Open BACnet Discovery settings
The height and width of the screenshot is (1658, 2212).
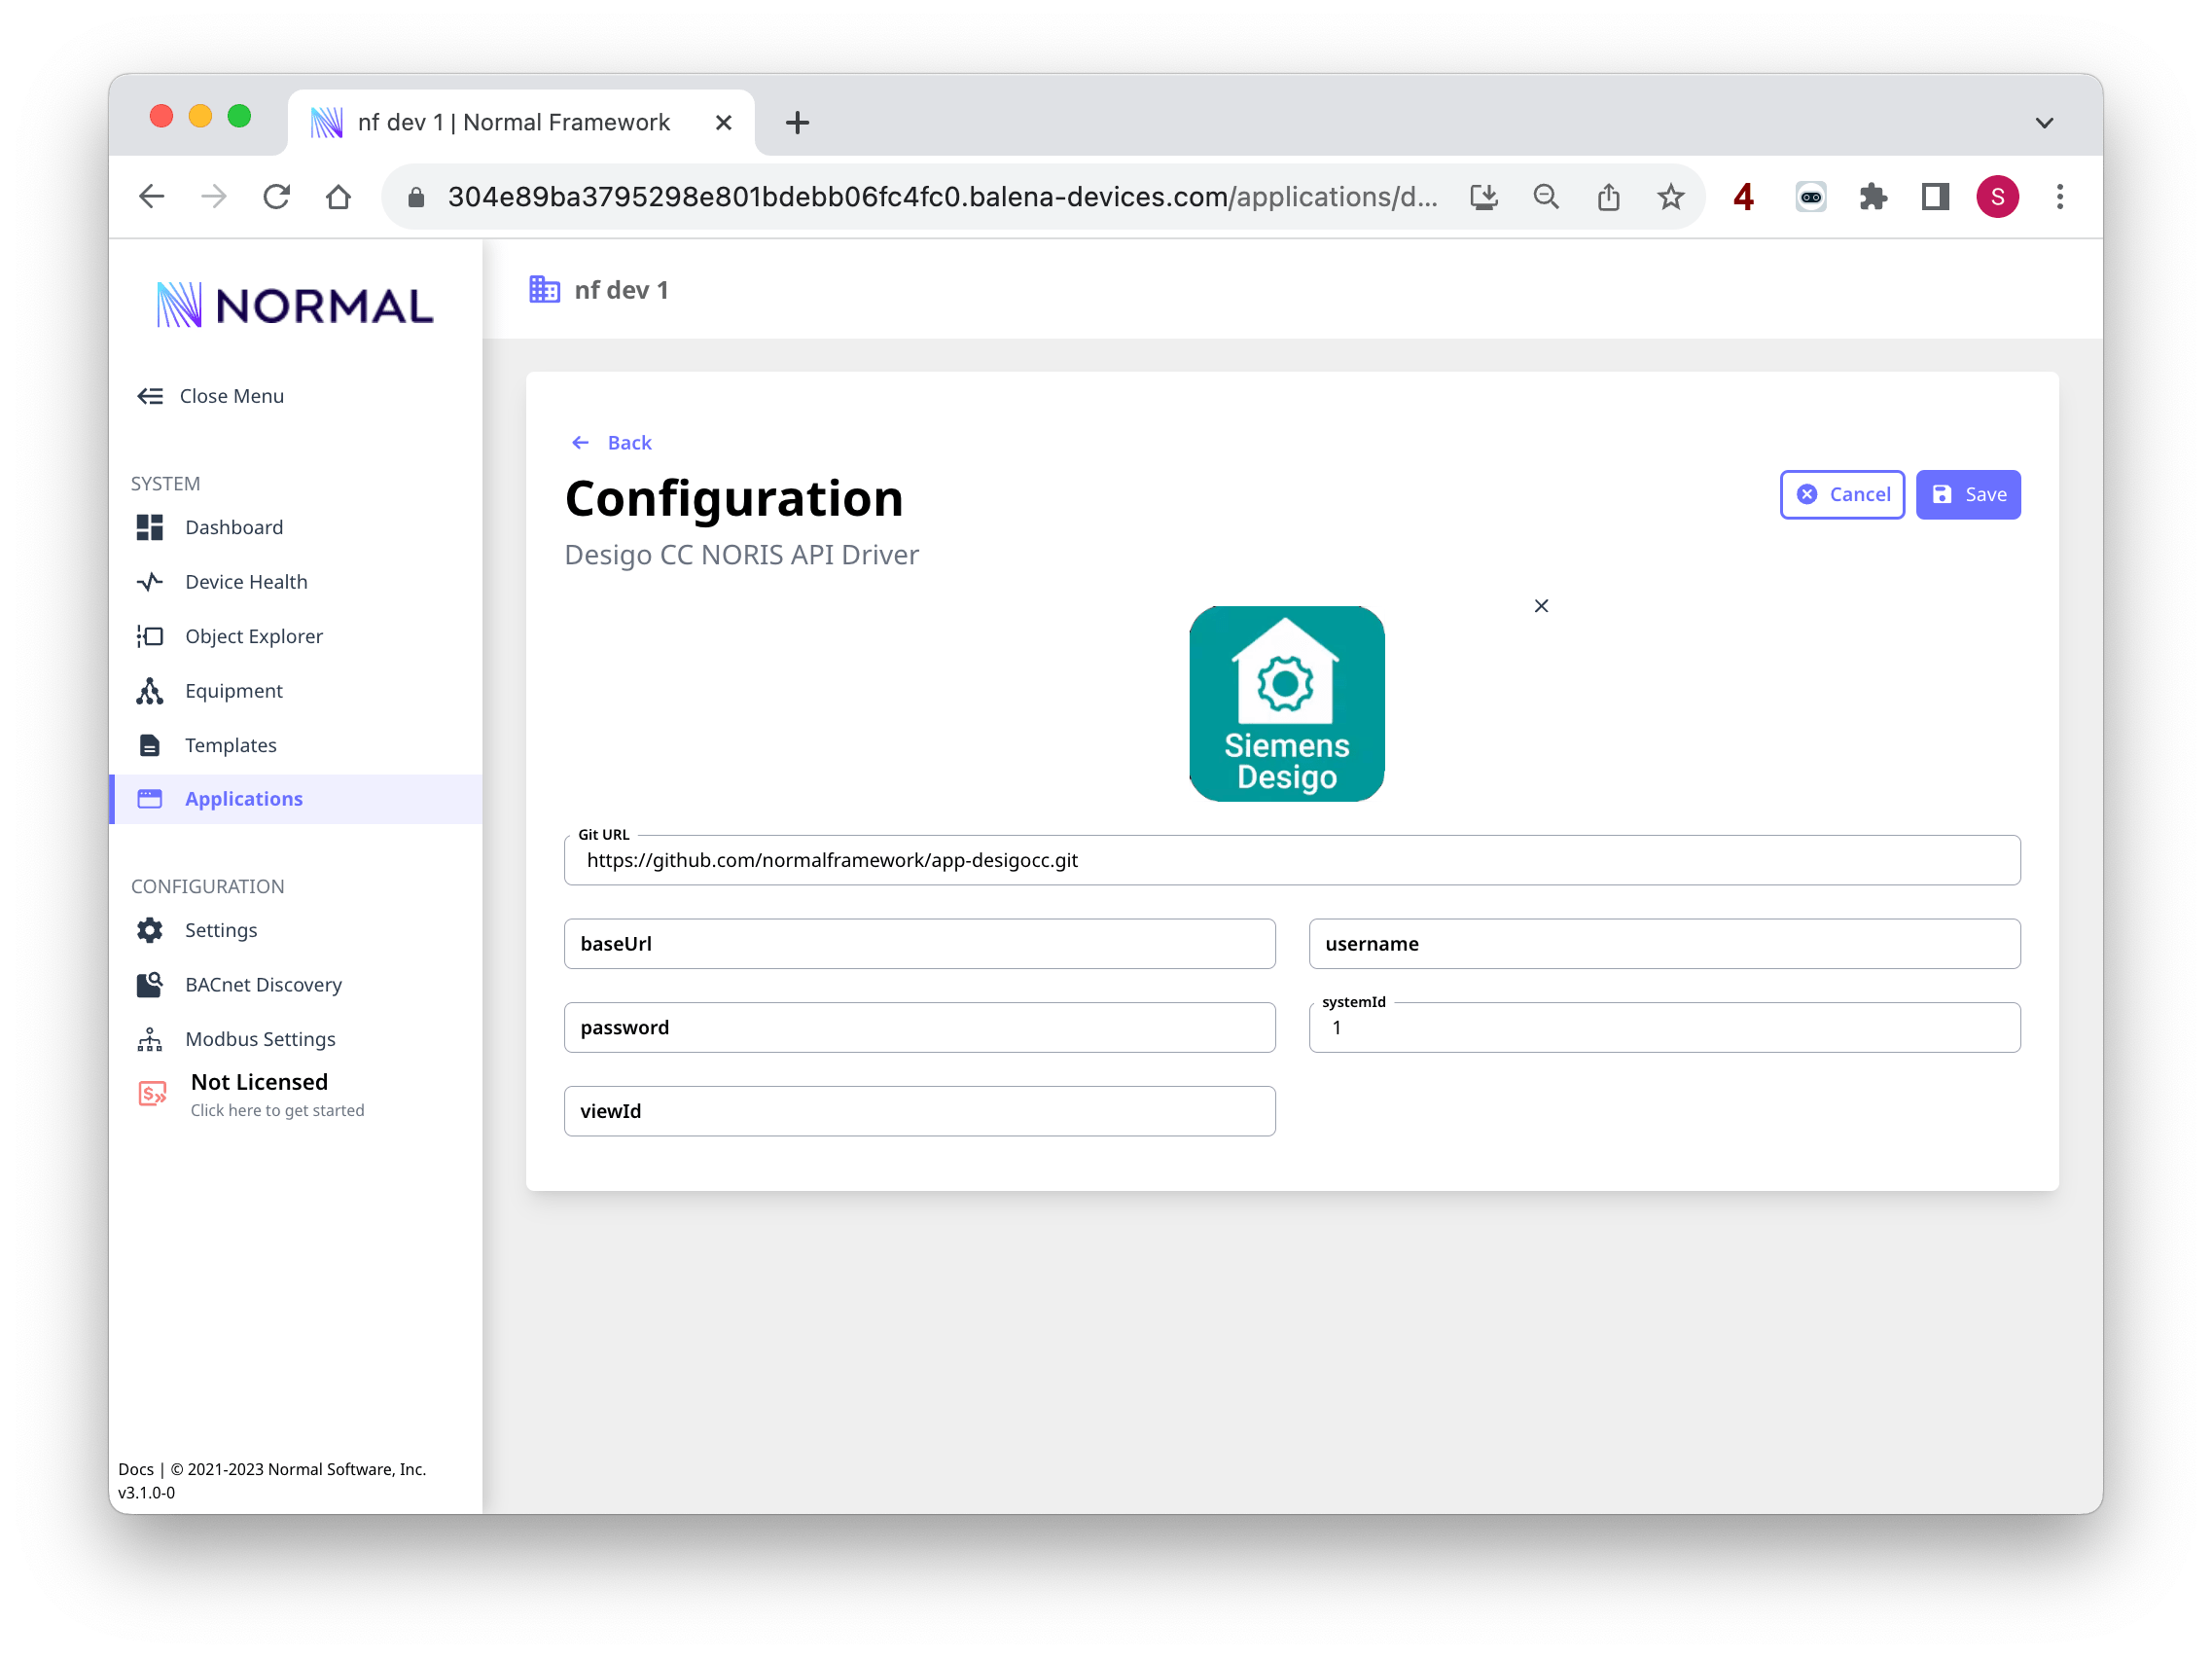click(x=262, y=985)
